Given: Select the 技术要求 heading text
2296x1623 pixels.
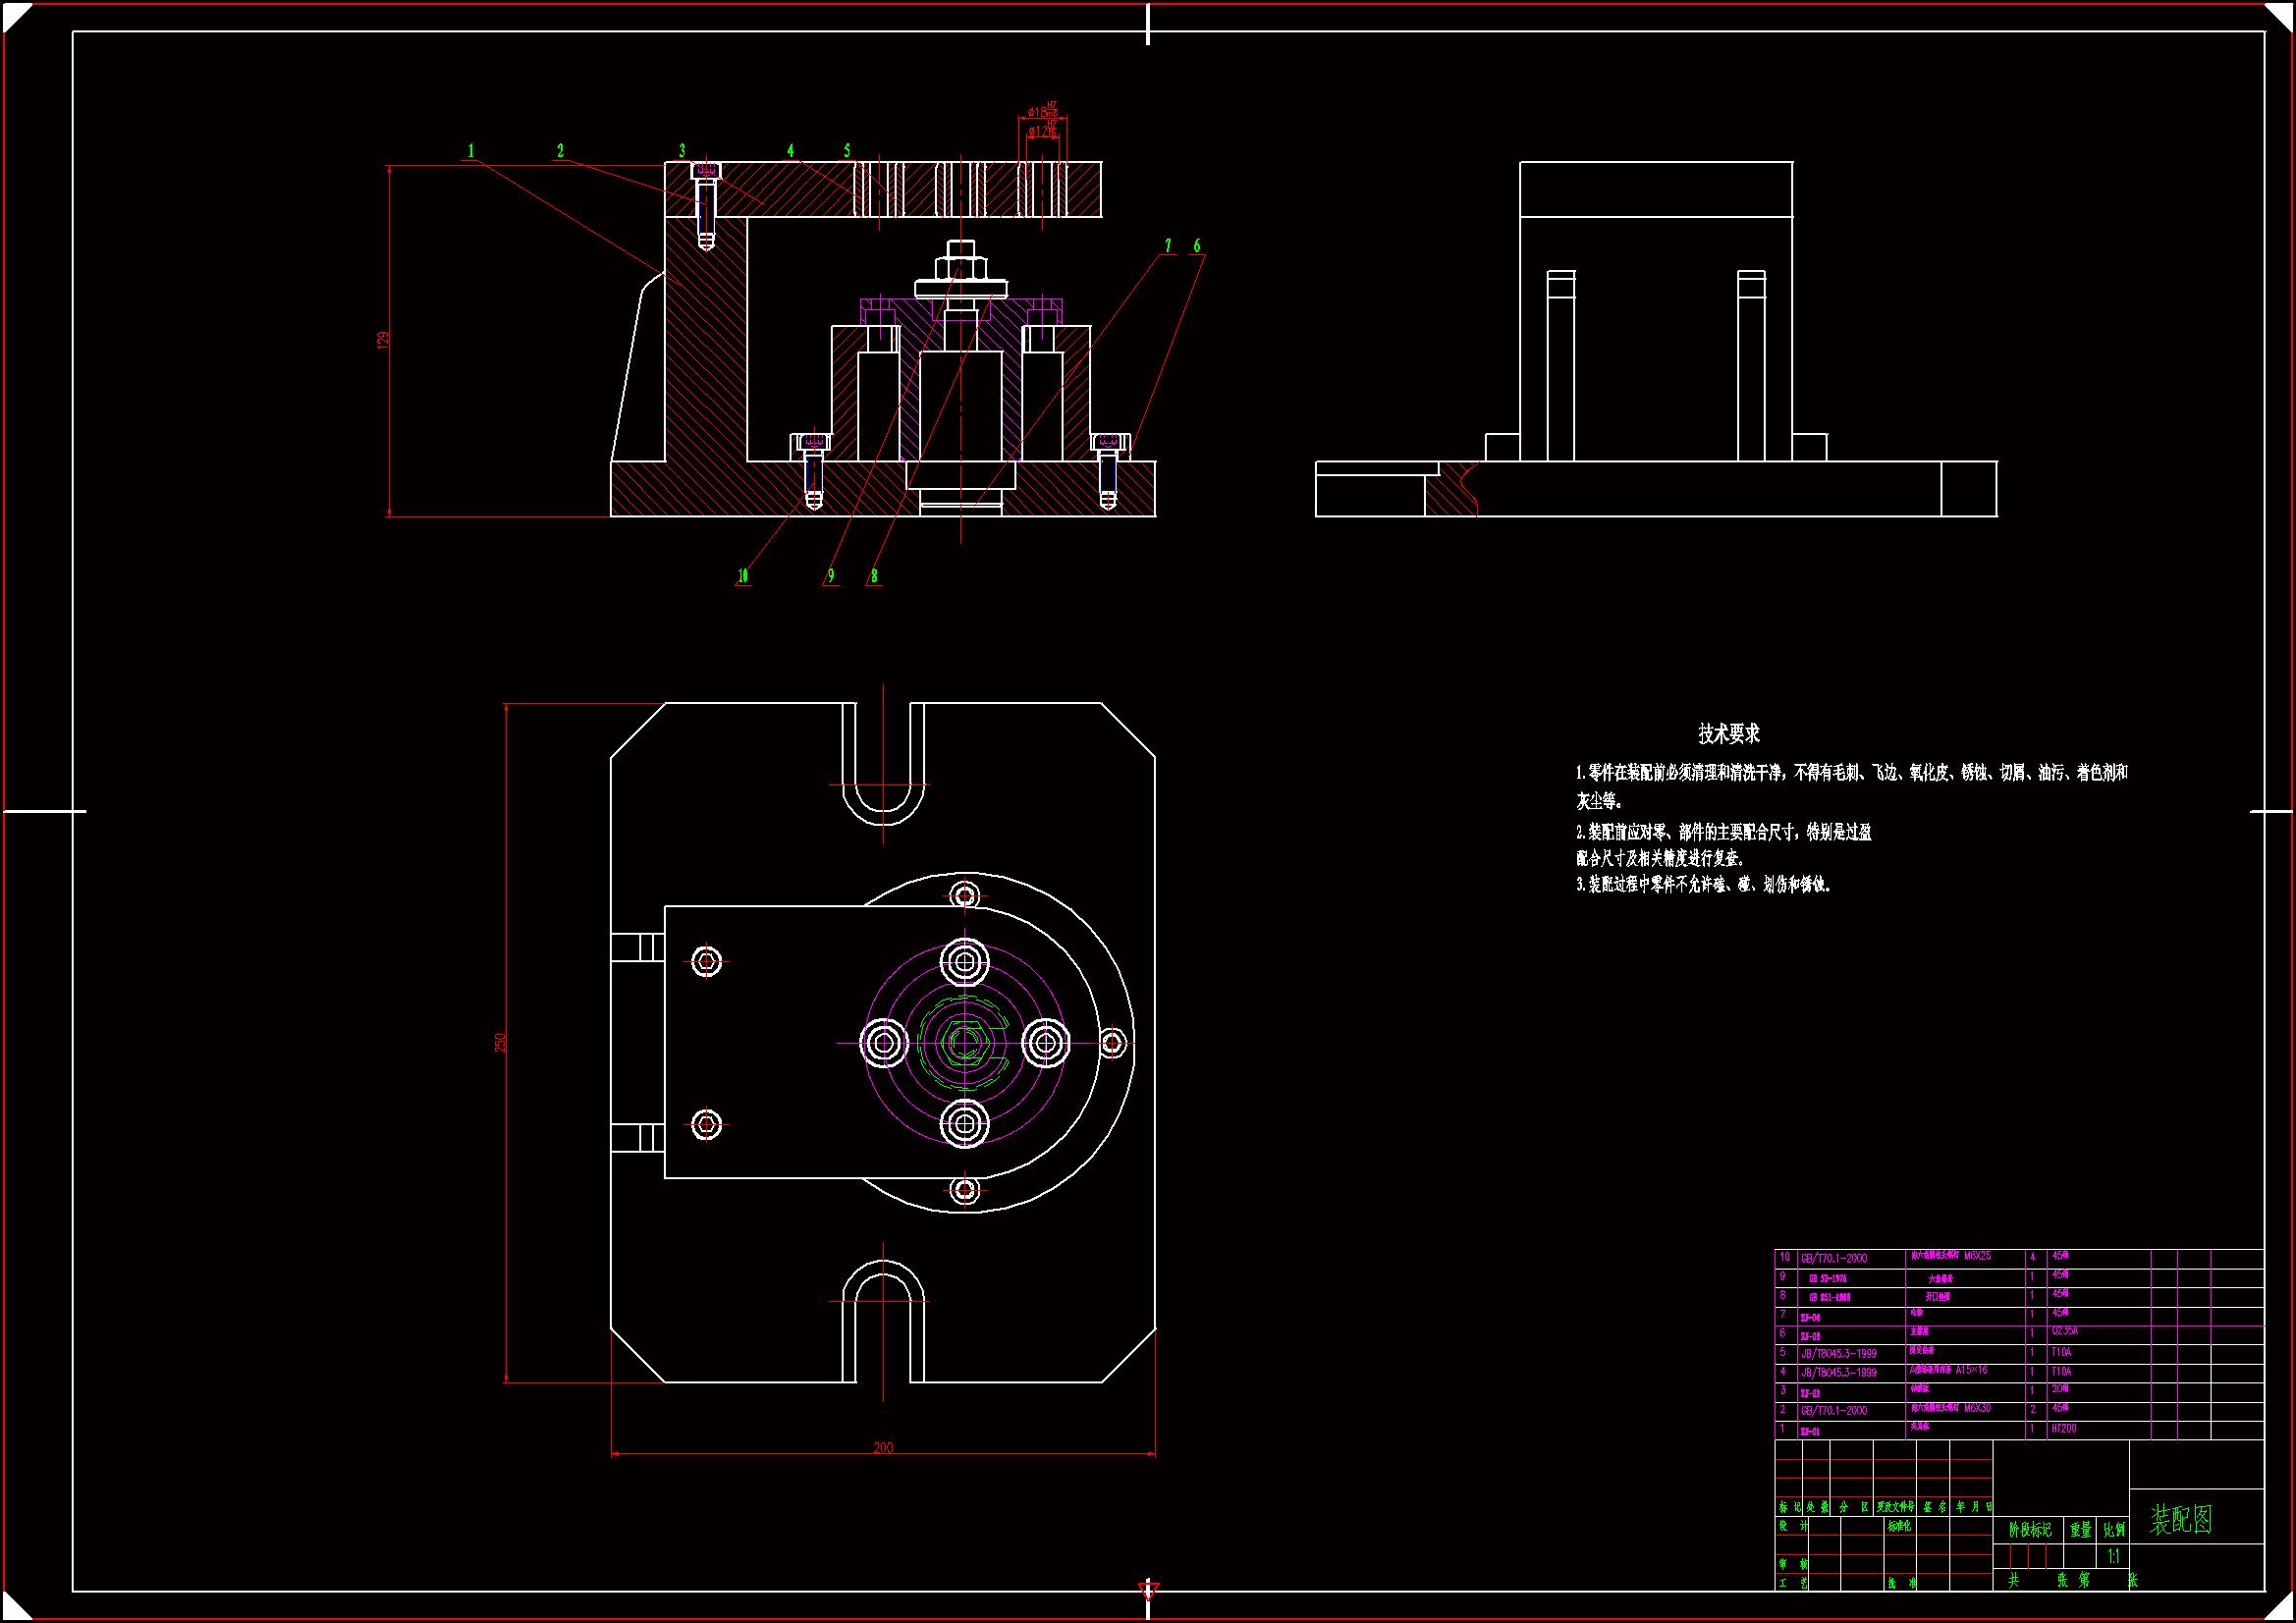Looking at the screenshot, I should pos(1729,734).
